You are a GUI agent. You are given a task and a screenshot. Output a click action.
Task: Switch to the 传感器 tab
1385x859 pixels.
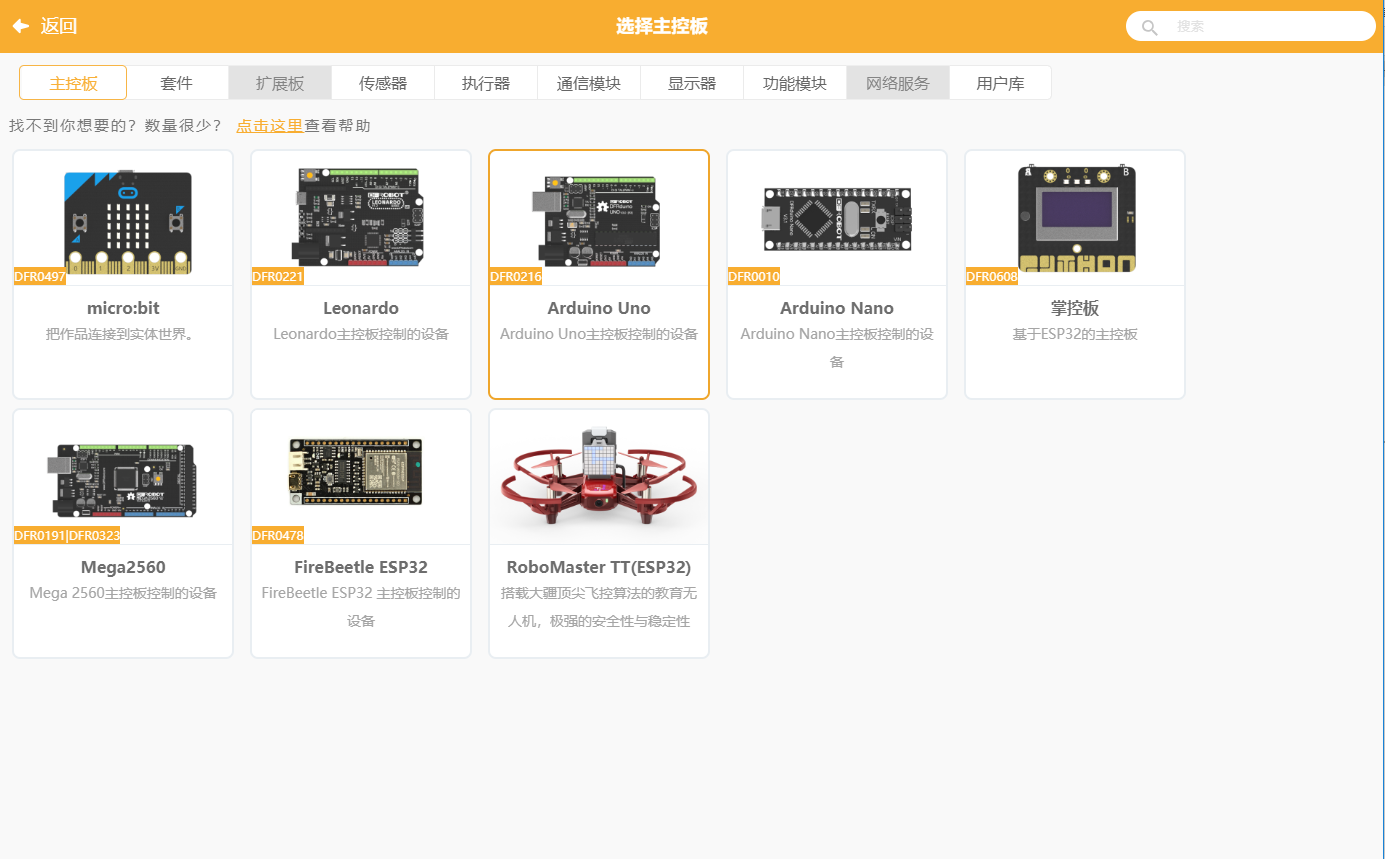pos(383,83)
